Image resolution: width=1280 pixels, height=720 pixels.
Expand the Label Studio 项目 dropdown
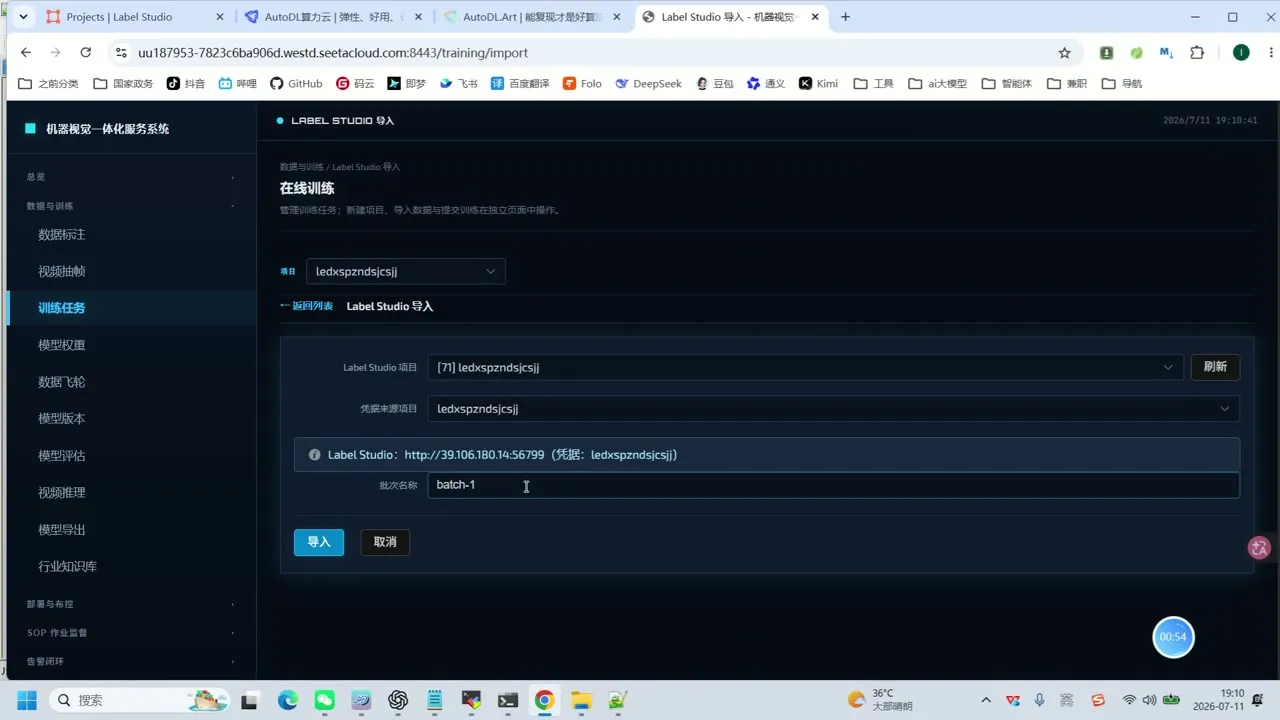click(805, 367)
